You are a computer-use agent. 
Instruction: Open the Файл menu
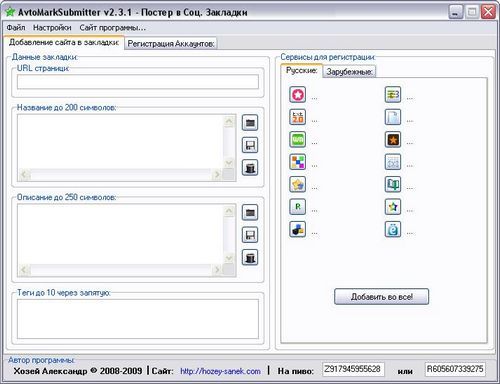pos(16,28)
